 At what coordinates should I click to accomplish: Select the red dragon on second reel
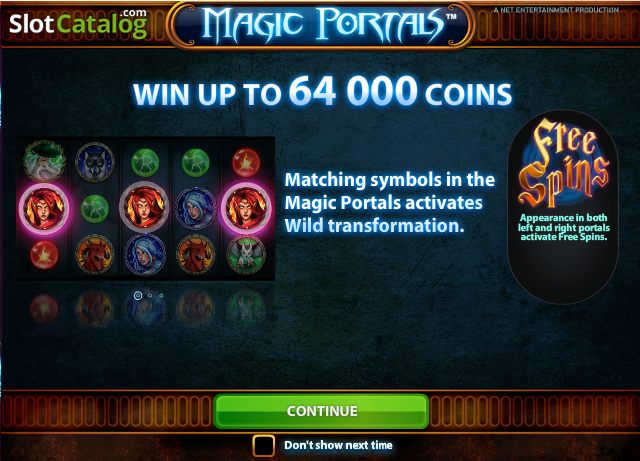tap(95, 254)
